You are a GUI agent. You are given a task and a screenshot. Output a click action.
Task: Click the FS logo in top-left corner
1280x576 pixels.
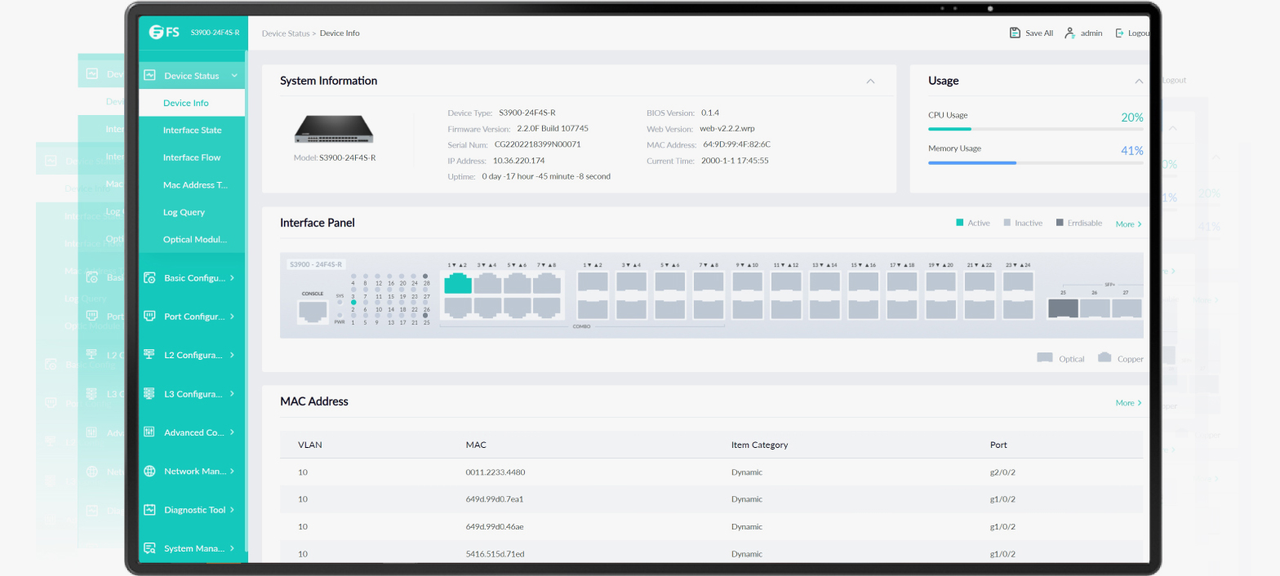tap(160, 31)
